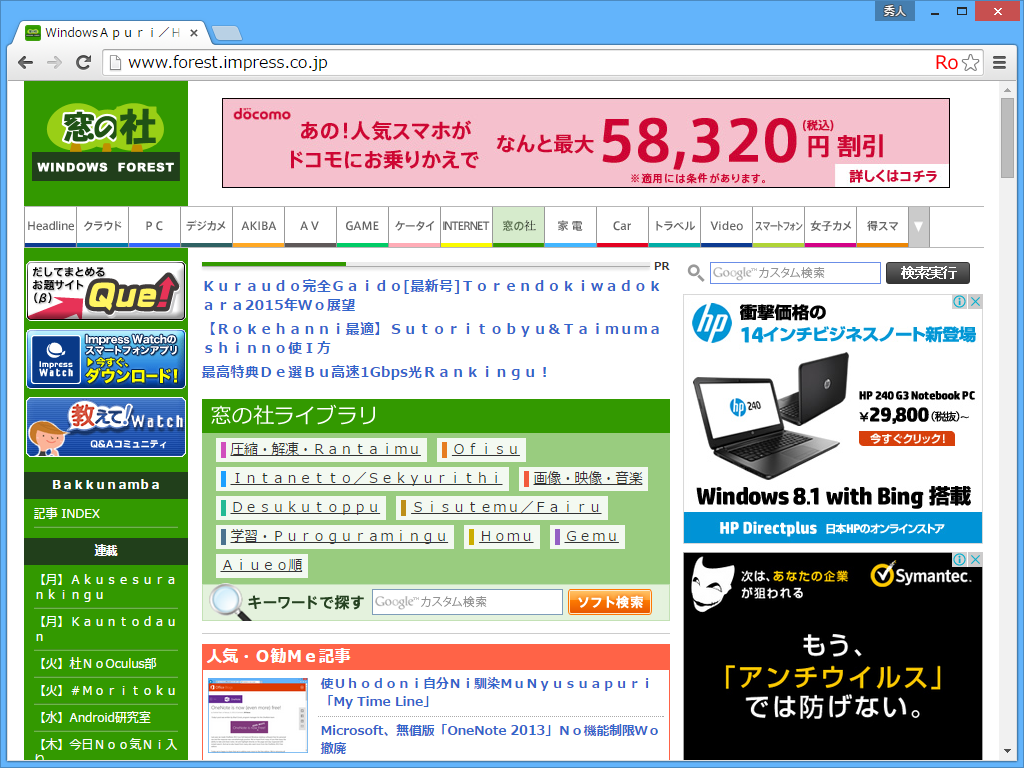Click the 秀人 profile badge in titlebar
Image resolution: width=1024 pixels, height=768 pixels.
pyautogui.click(x=893, y=10)
